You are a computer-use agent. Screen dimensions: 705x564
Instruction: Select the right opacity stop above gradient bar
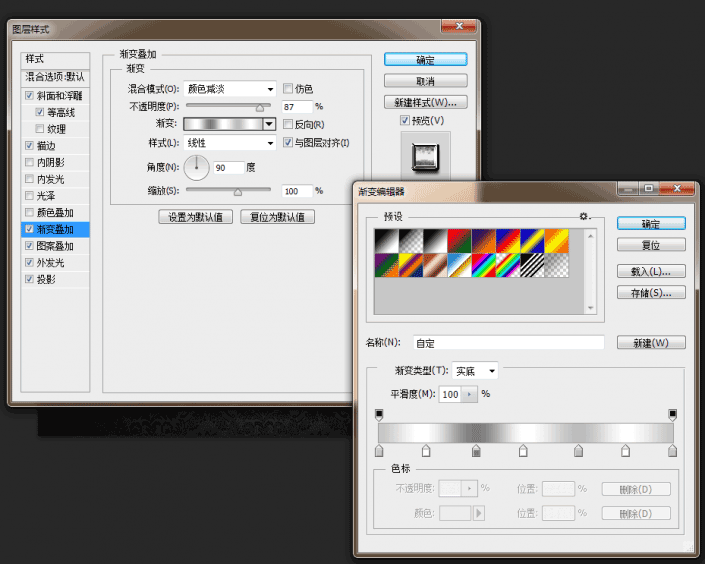click(x=672, y=415)
